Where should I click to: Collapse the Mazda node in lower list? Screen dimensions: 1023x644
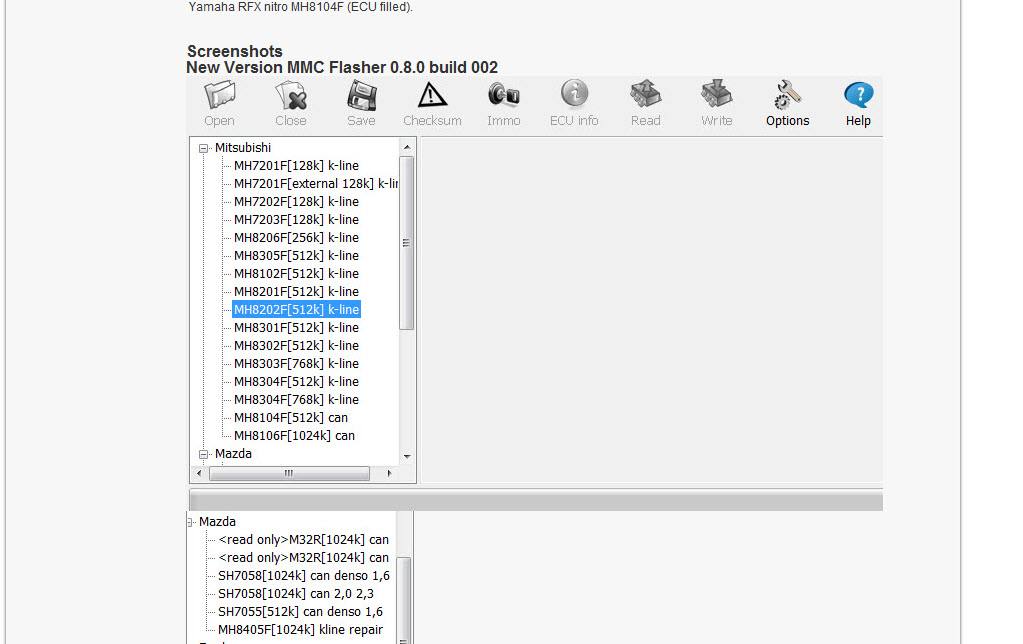190,522
